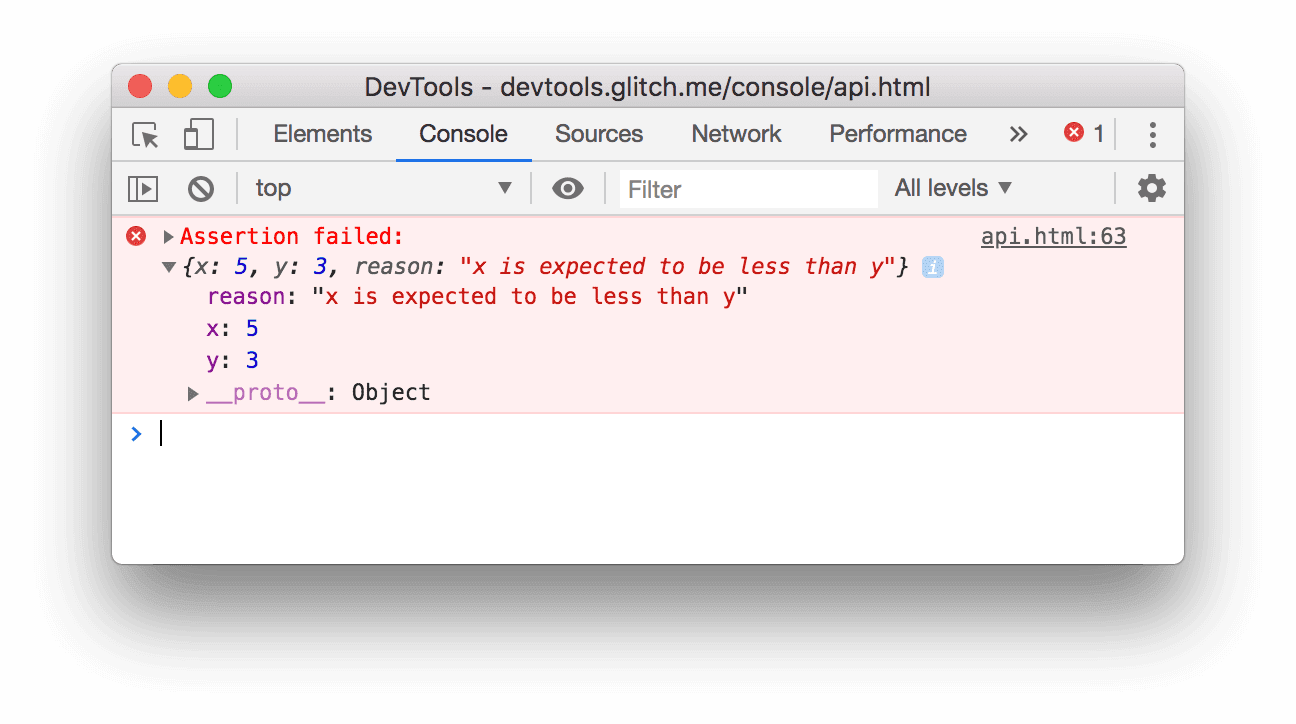Viewport: 1296px width, 724px height.
Task: Click the red error count badge
Action: (1084, 133)
